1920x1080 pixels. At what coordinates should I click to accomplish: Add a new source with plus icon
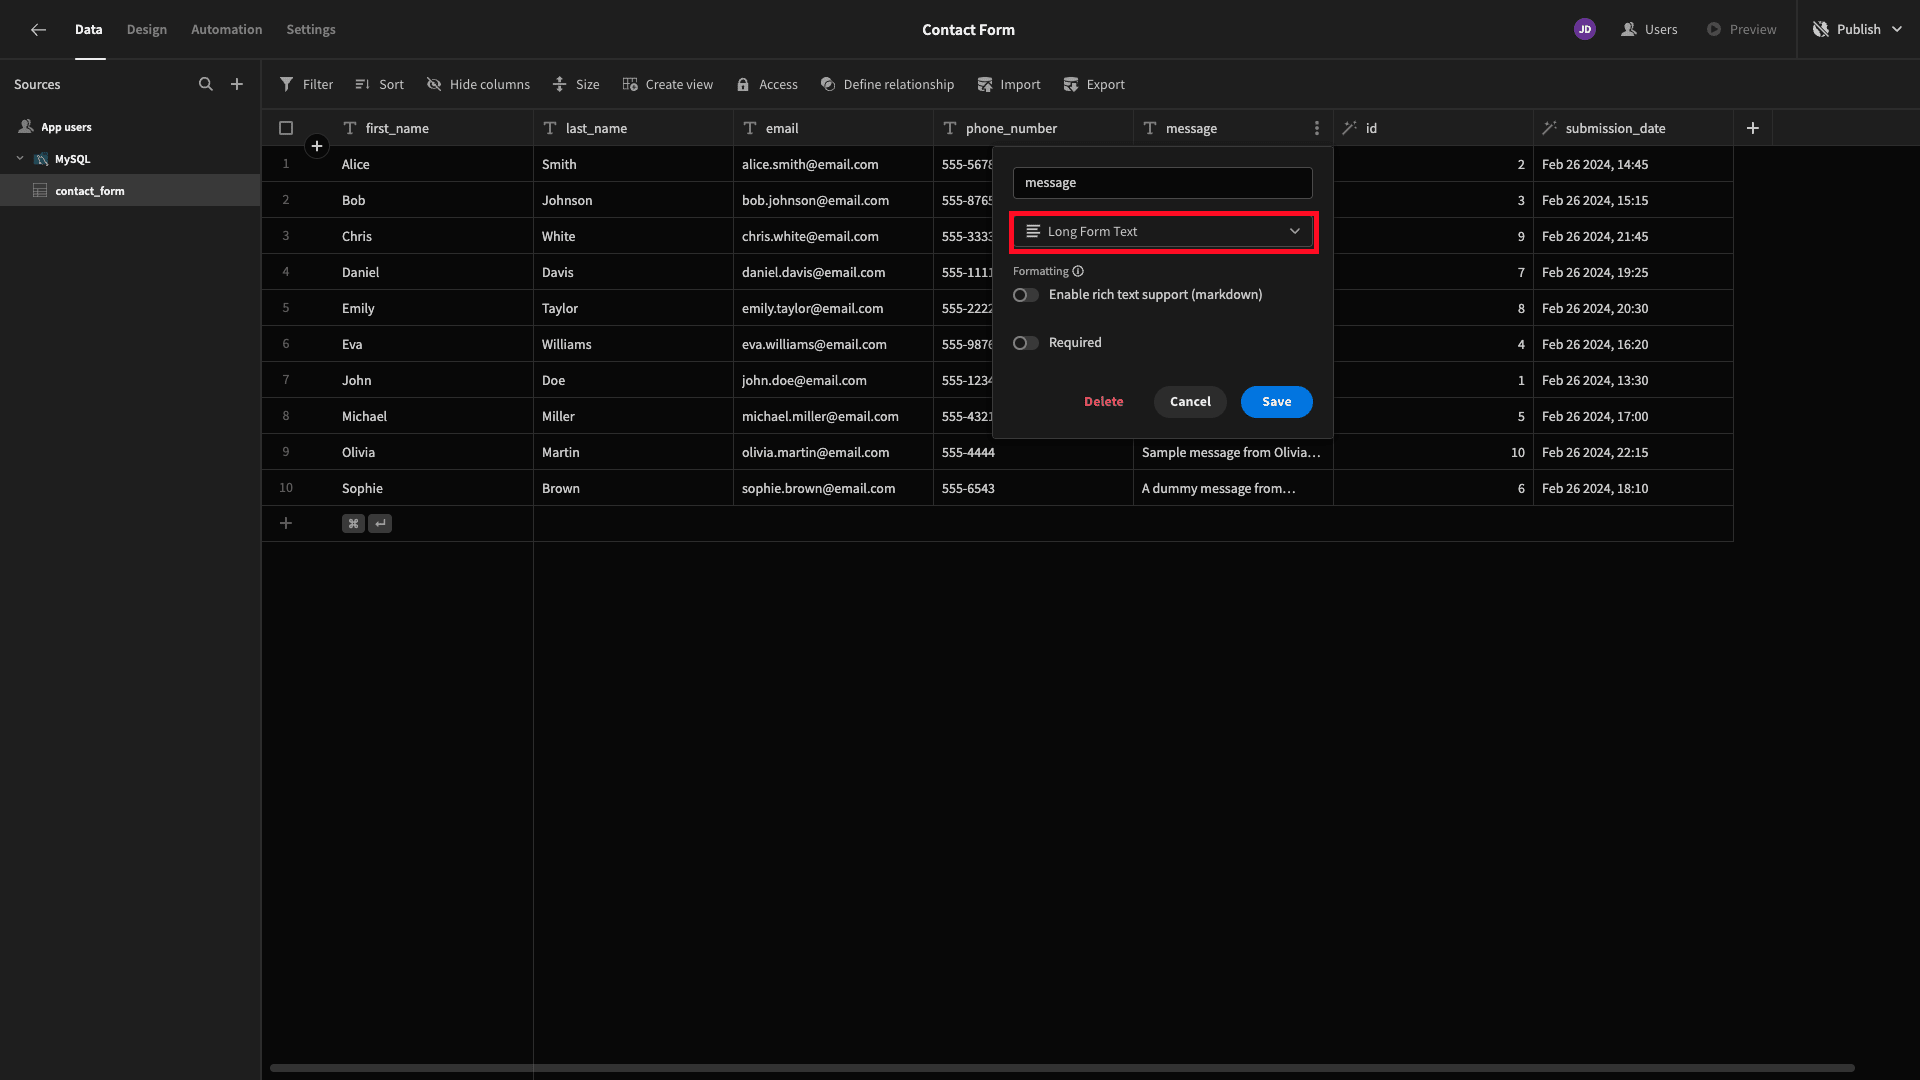[x=237, y=85]
